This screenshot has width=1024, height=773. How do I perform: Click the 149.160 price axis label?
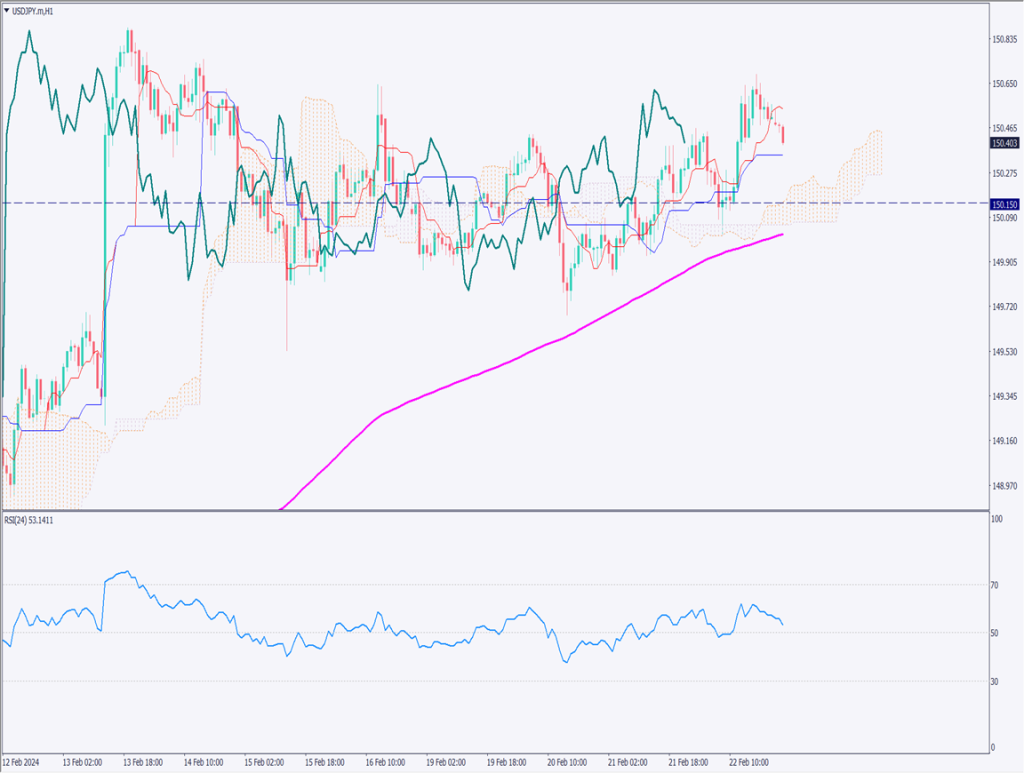coord(1004,441)
